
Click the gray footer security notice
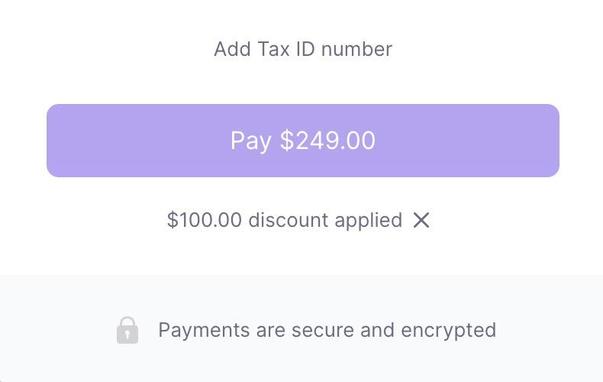(x=306, y=330)
